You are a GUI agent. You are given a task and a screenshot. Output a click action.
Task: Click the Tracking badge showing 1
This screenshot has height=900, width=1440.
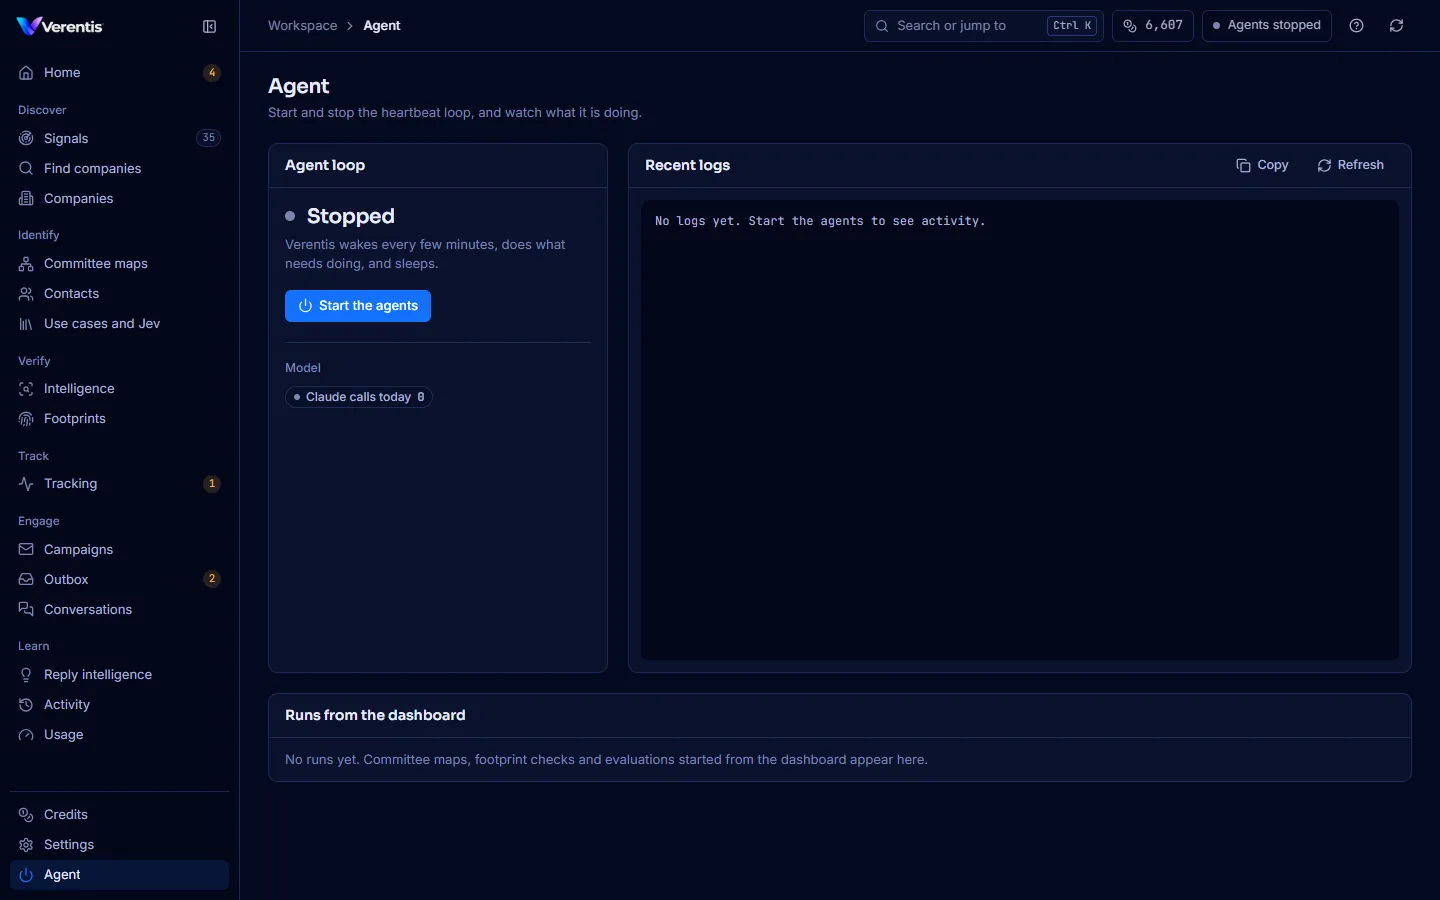(x=211, y=484)
